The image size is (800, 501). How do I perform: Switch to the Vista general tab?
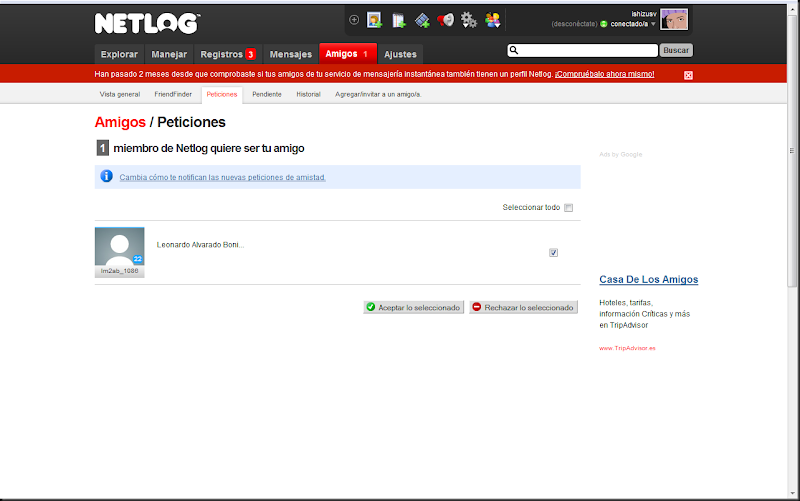(x=120, y=94)
